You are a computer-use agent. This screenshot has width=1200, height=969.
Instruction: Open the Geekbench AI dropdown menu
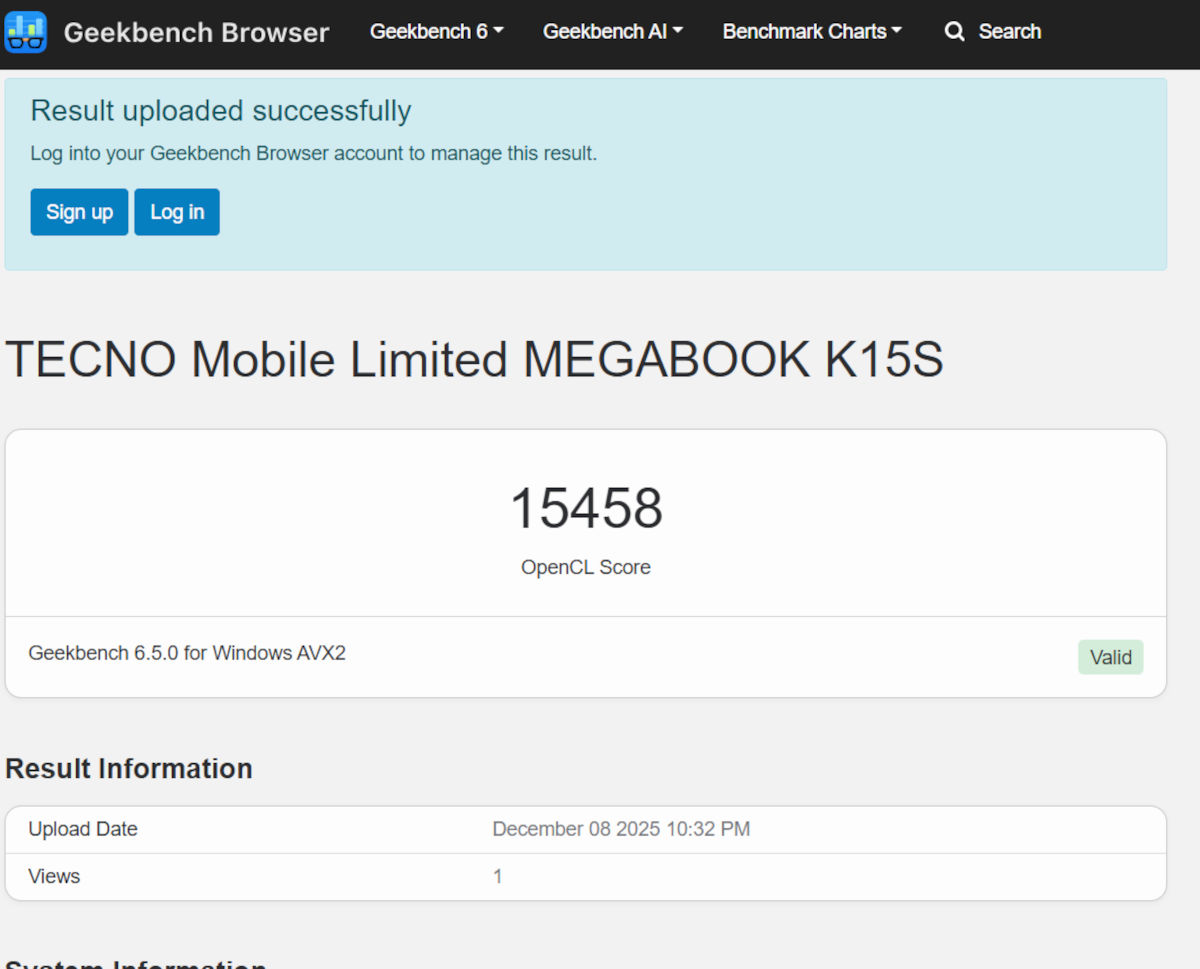(612, 31)
